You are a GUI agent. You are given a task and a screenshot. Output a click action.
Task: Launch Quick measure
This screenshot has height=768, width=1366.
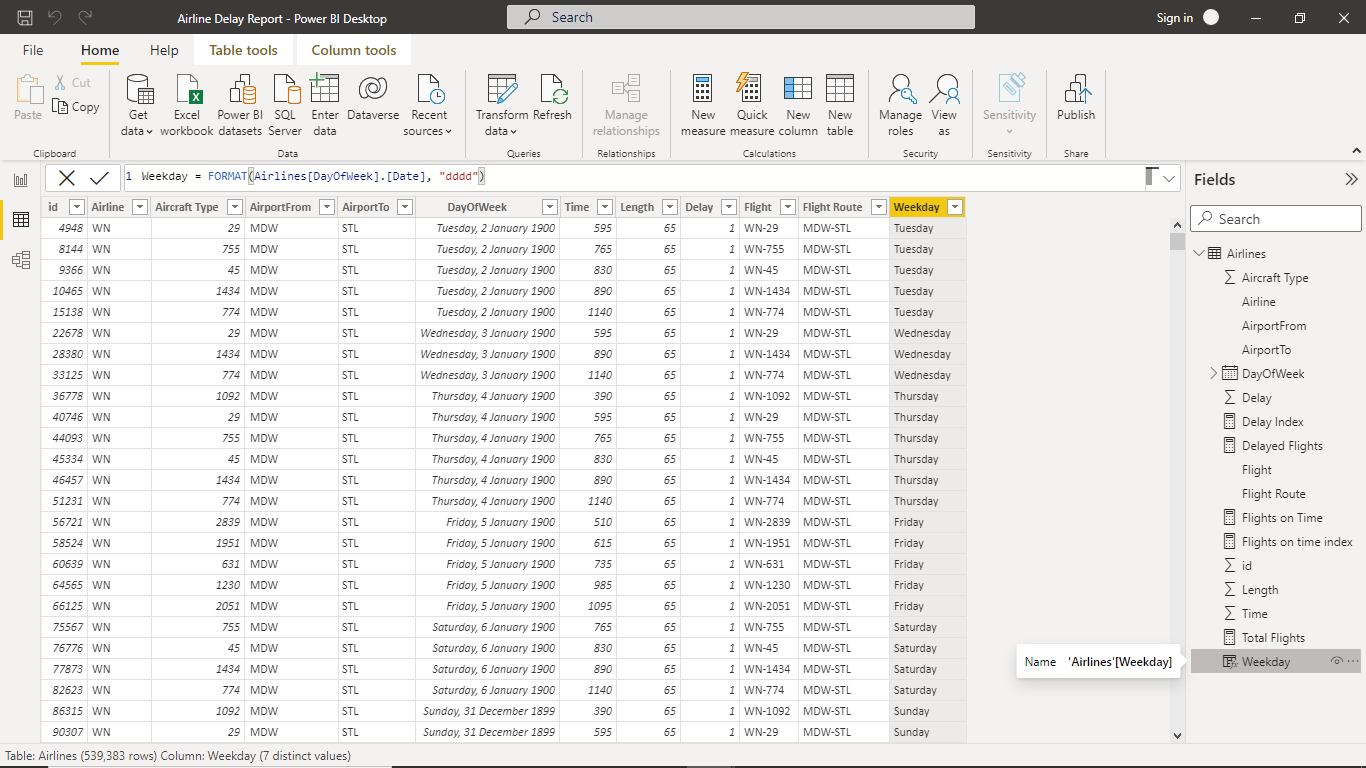pyautogui.click(x=750, y=104)
